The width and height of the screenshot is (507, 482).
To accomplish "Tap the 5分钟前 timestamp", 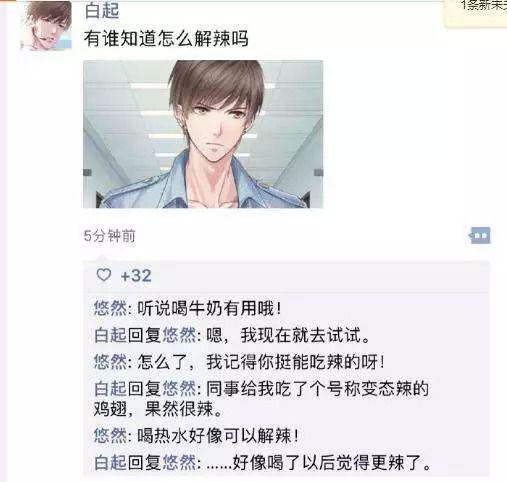I will pyautogui.click(x=109, y=236).
